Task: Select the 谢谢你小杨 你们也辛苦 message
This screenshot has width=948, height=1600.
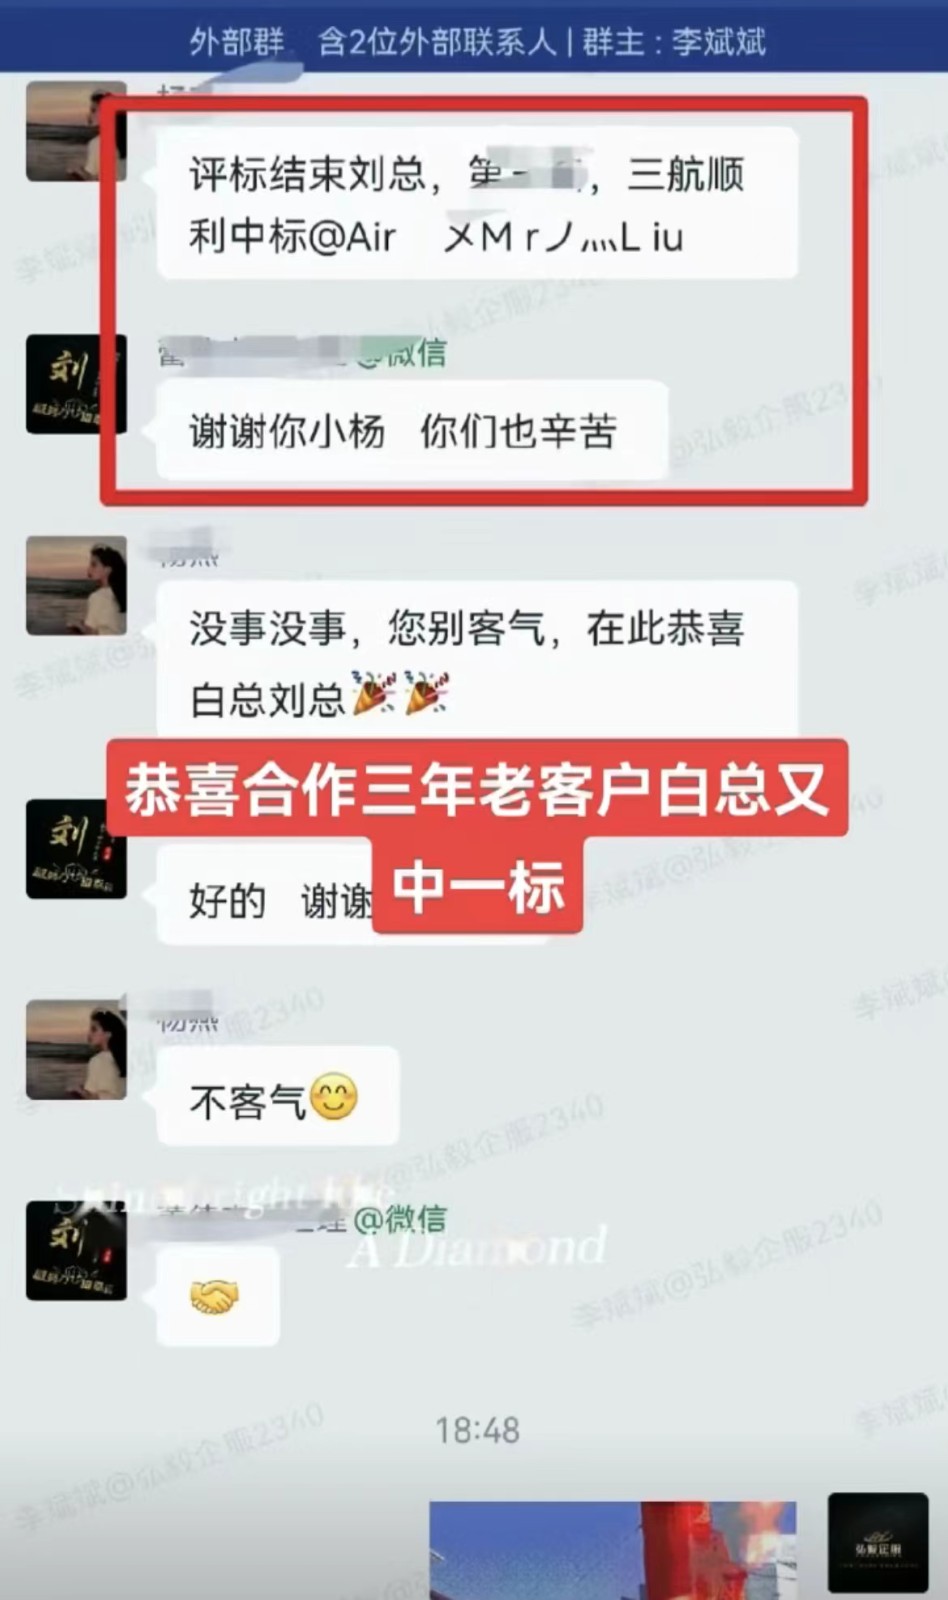Action: (412, 431)
